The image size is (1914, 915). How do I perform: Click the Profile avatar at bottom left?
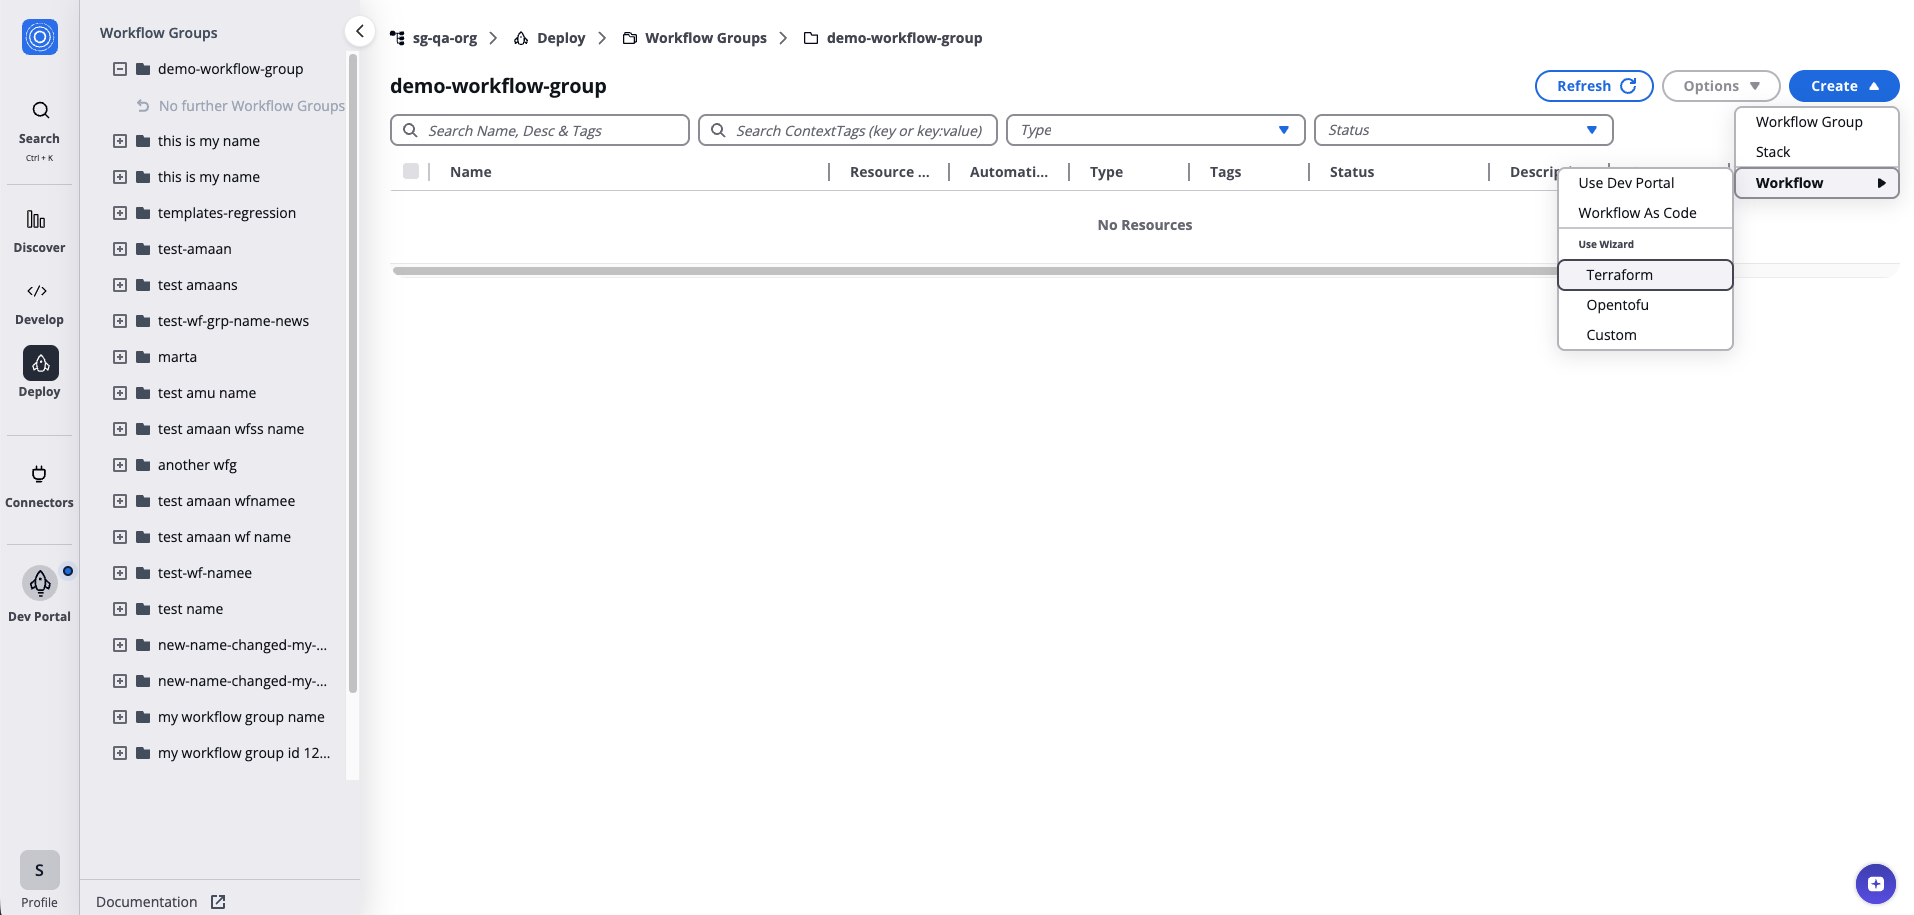(39, 869)
